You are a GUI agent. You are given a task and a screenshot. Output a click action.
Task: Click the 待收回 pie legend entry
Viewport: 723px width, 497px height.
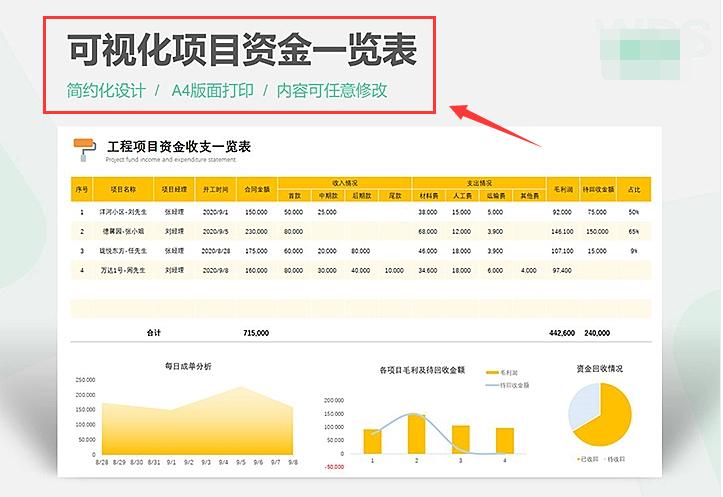tap(614, 459)
